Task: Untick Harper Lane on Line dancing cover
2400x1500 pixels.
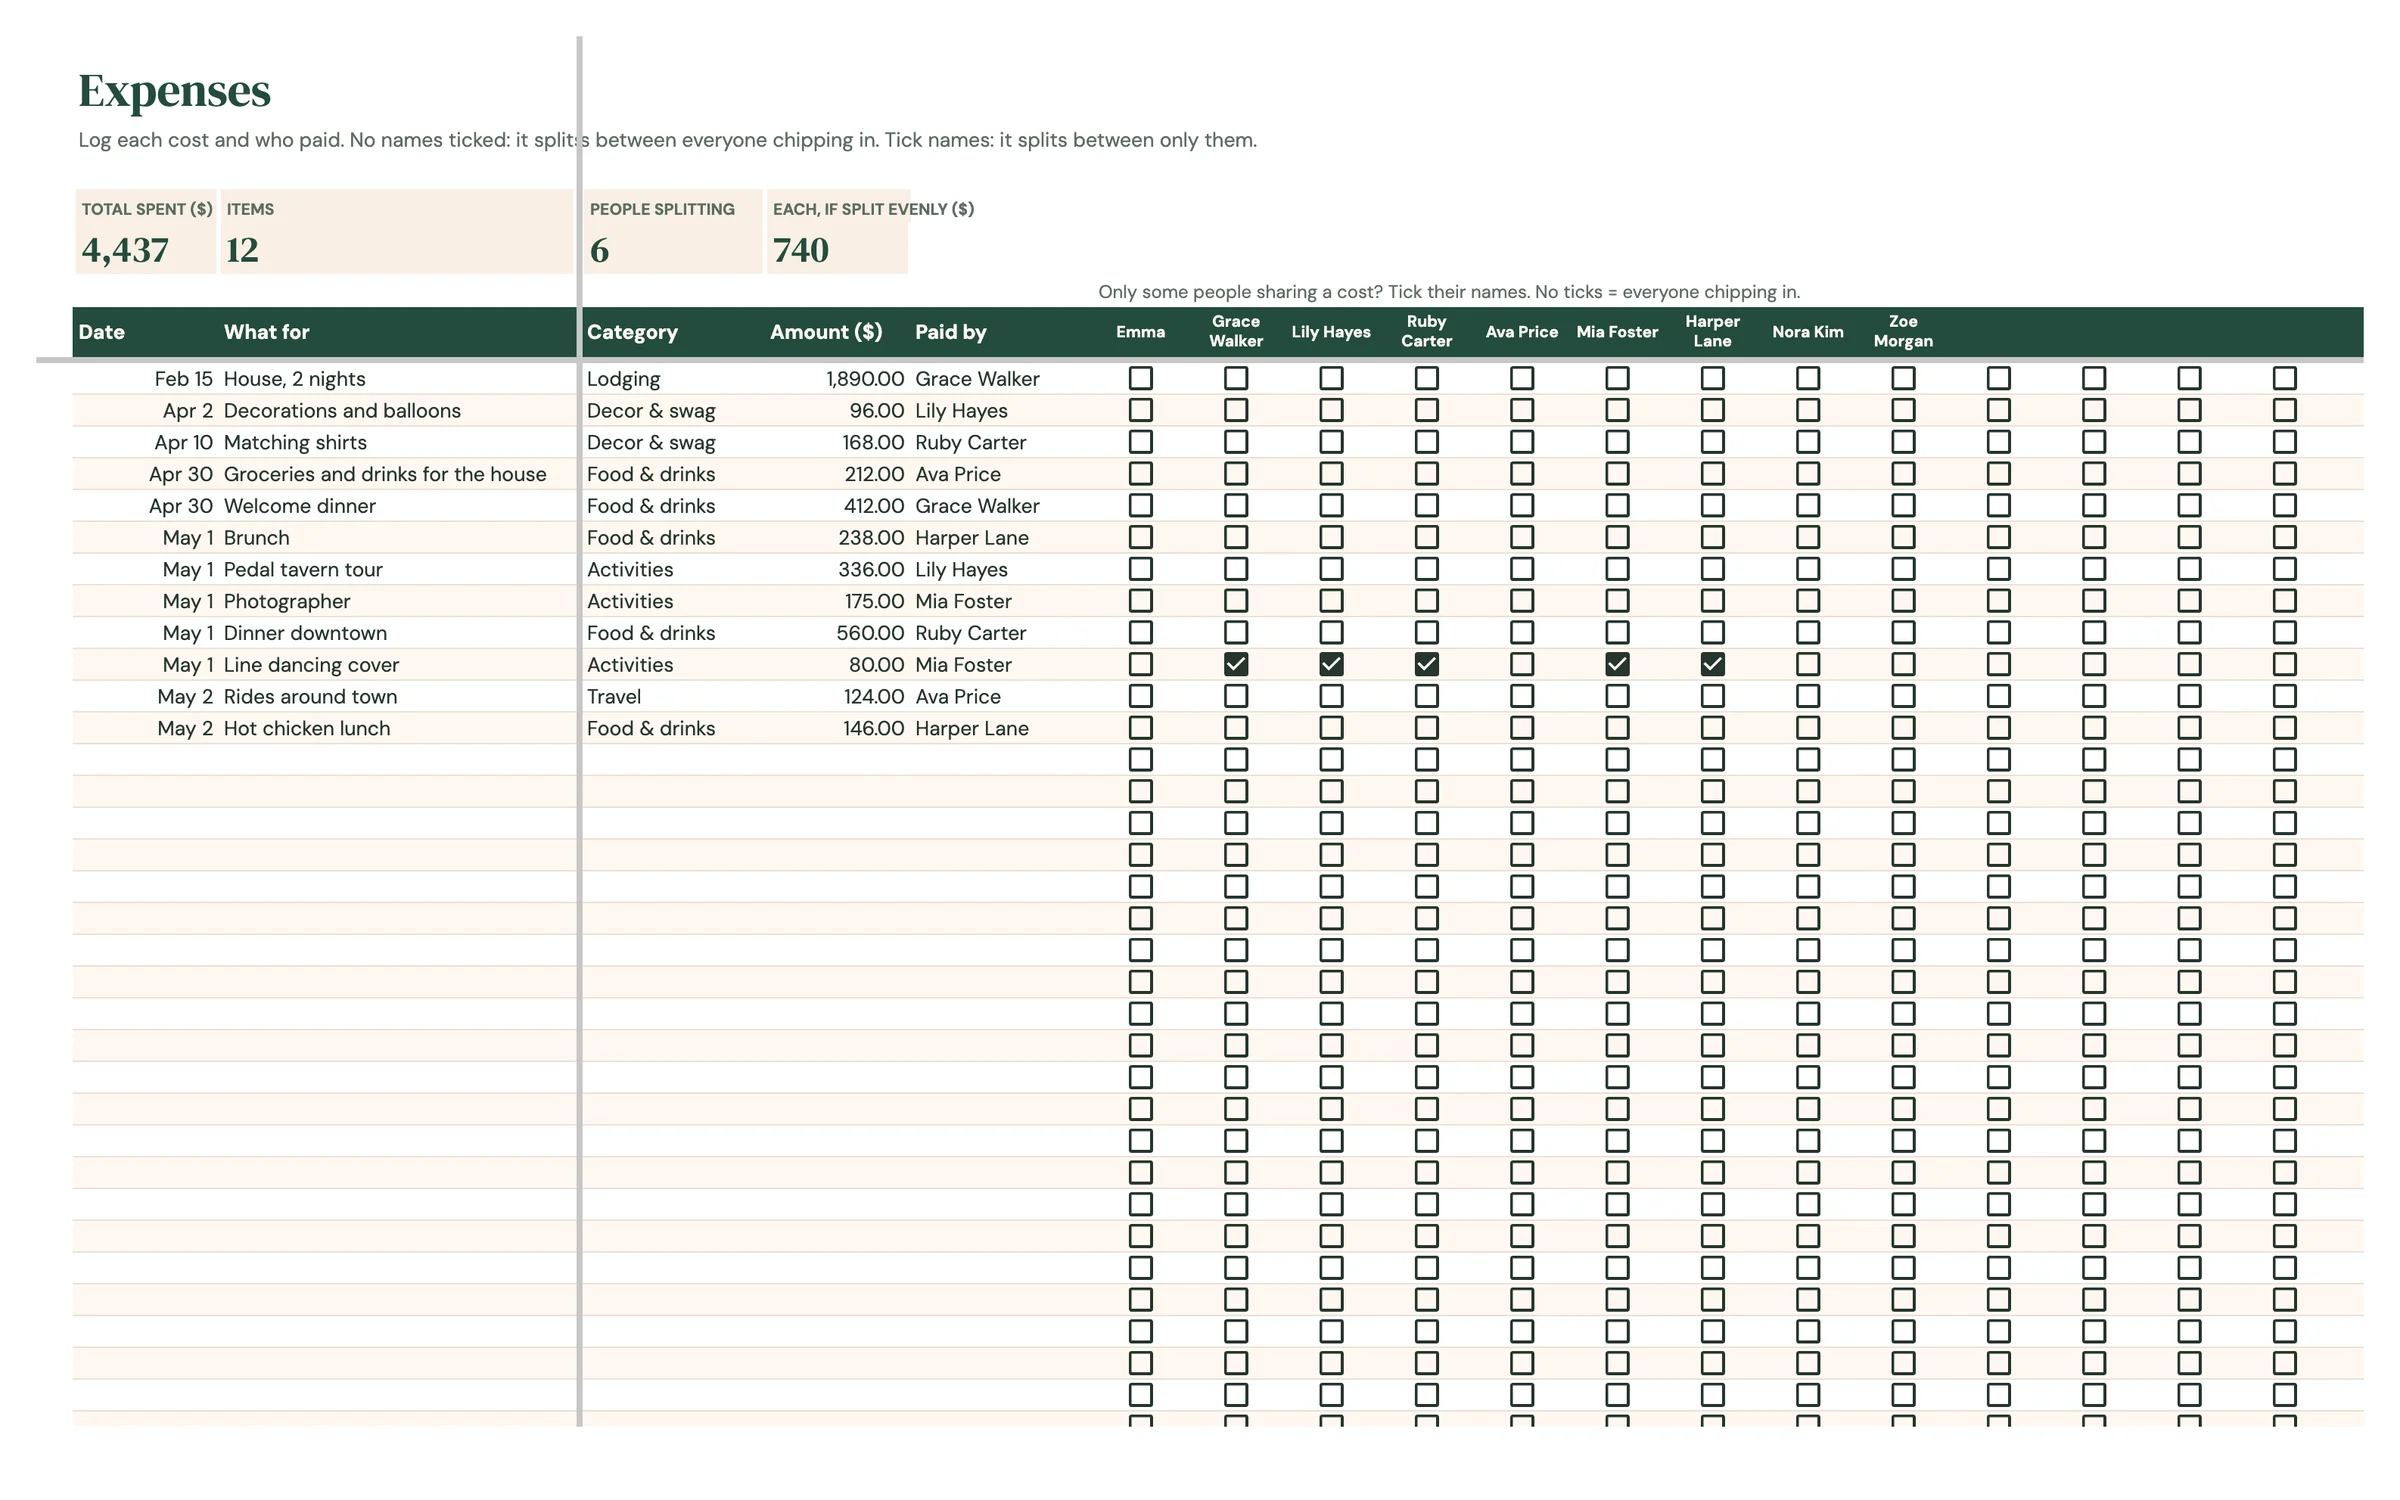Action: tap(1713, 664)
